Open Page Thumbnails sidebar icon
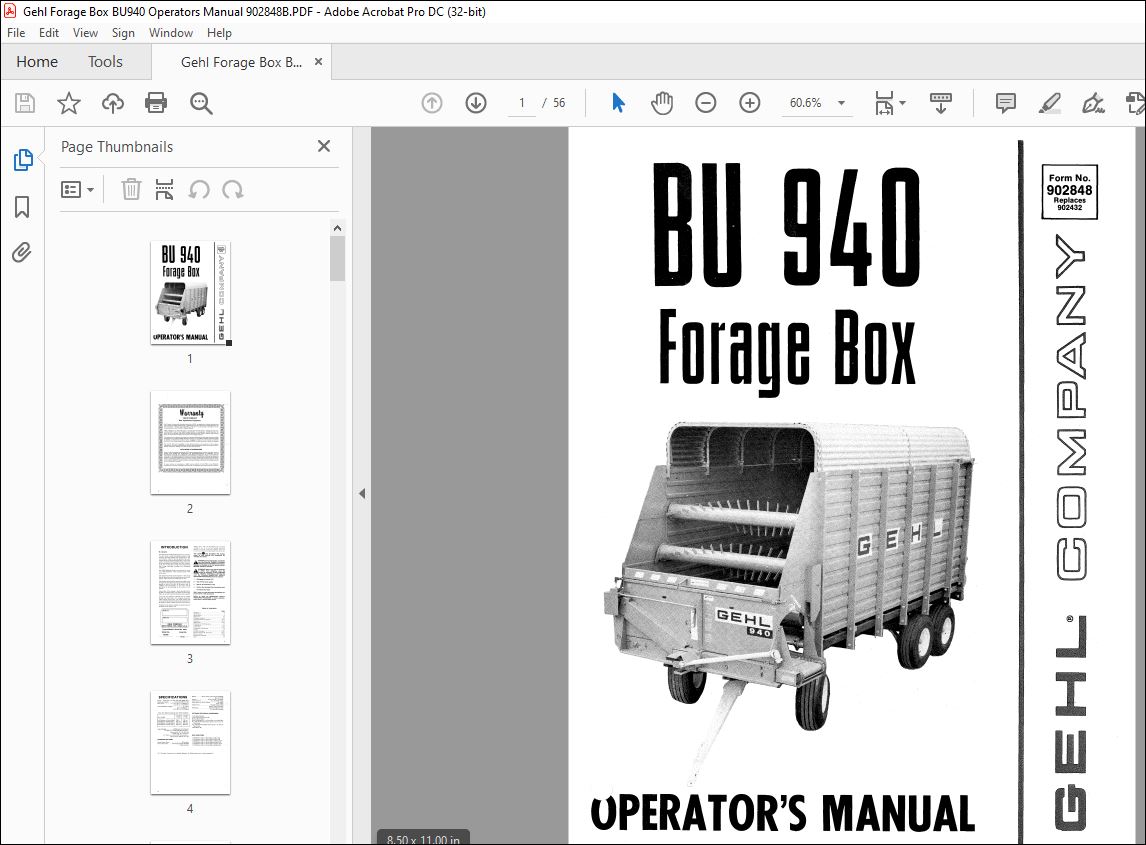 (23, 159)
